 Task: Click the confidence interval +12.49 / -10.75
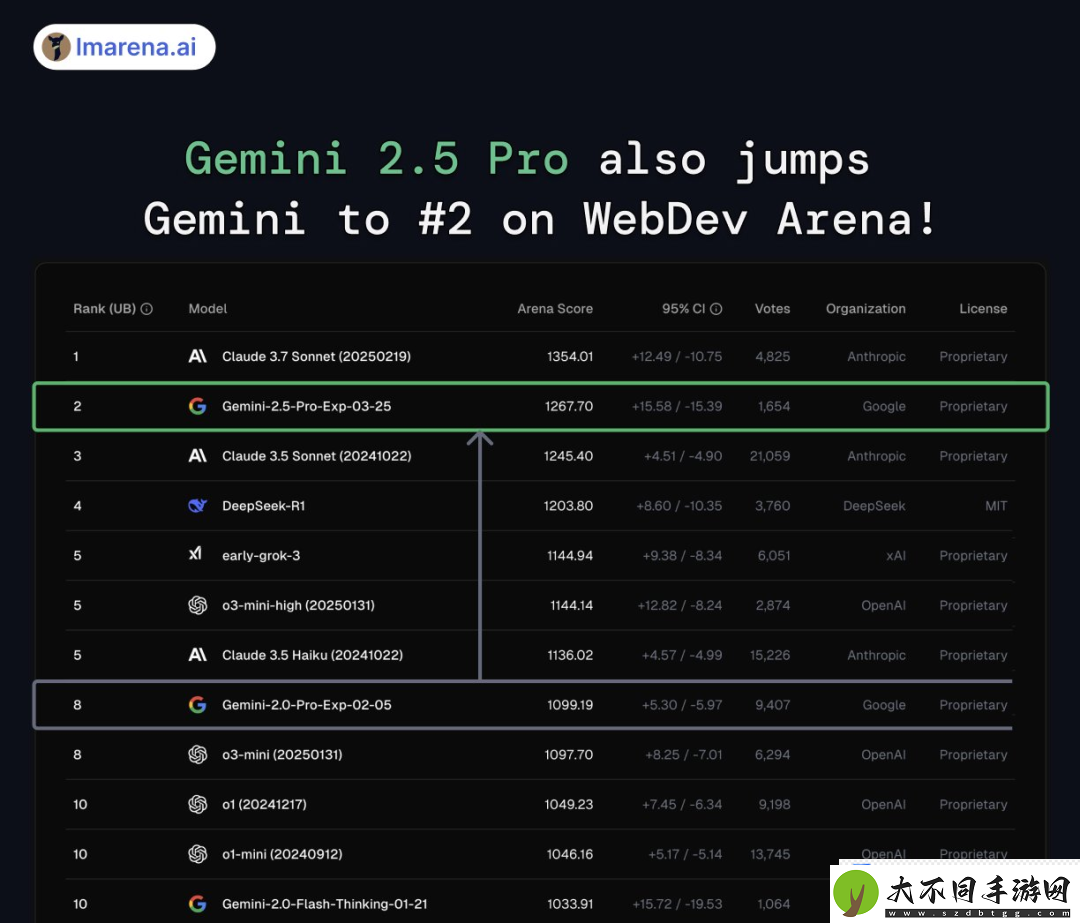click(677, 356)
